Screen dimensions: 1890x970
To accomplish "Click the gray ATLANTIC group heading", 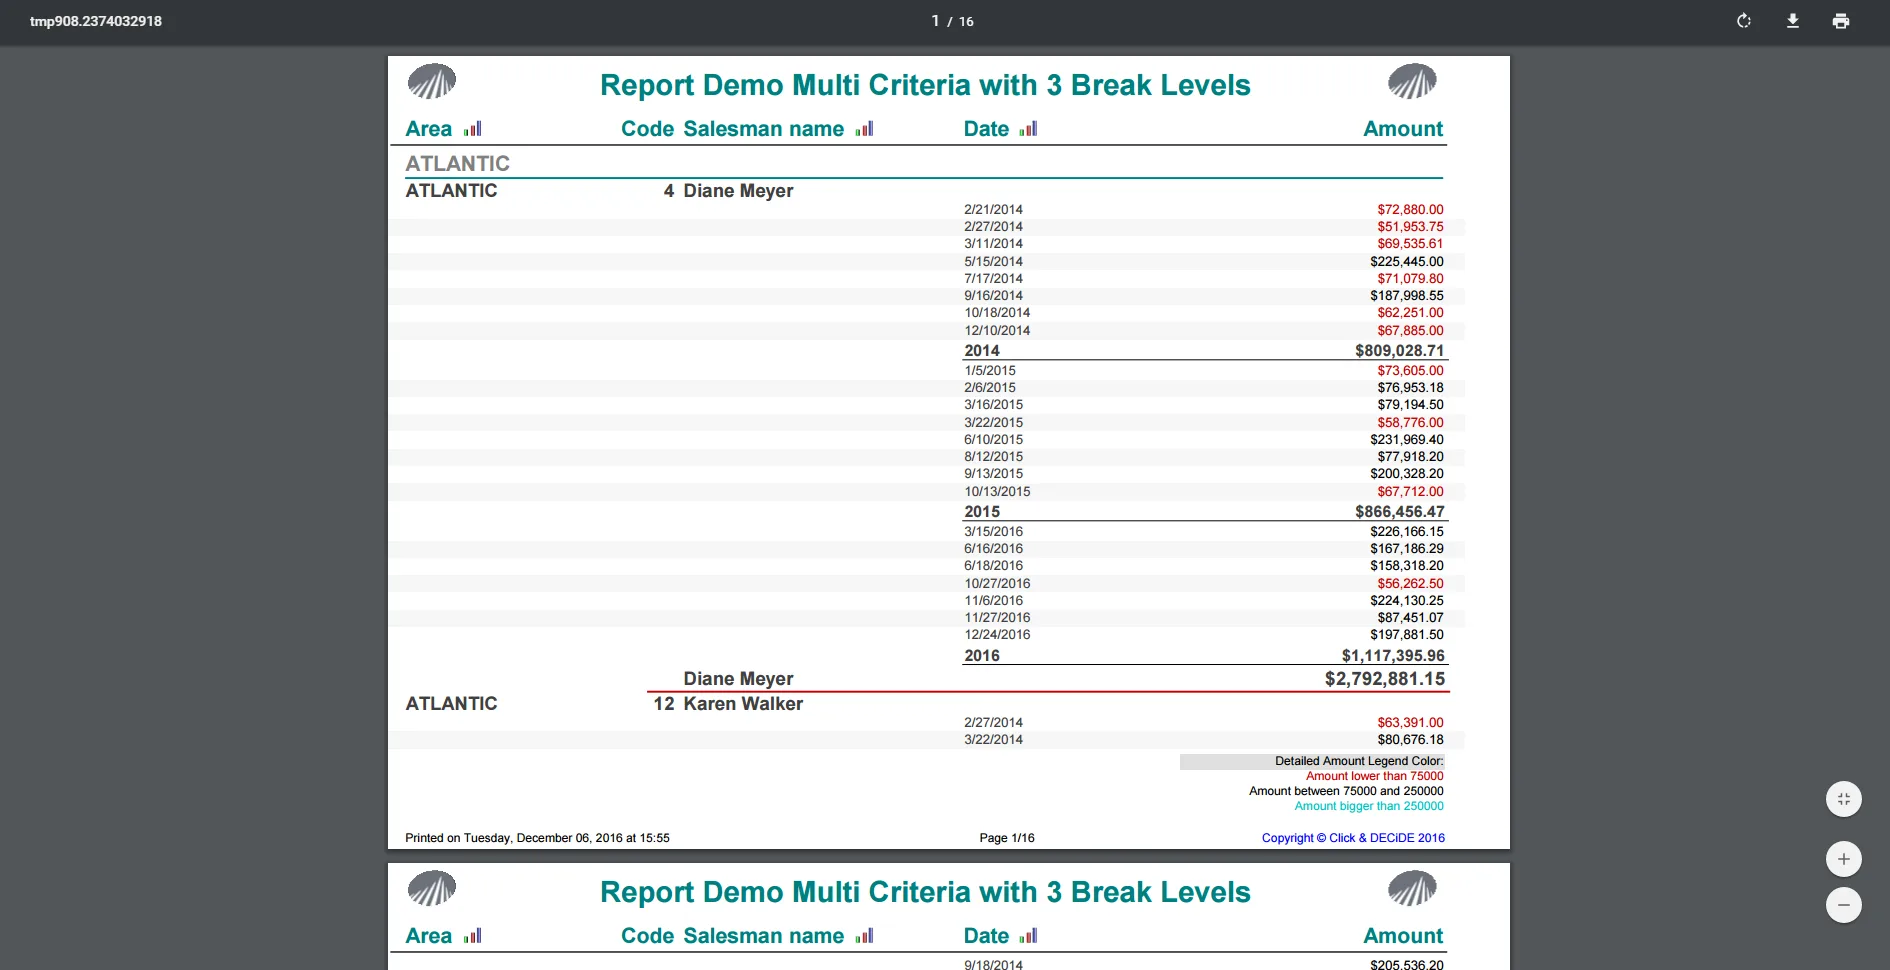I will tap(458, 163).
